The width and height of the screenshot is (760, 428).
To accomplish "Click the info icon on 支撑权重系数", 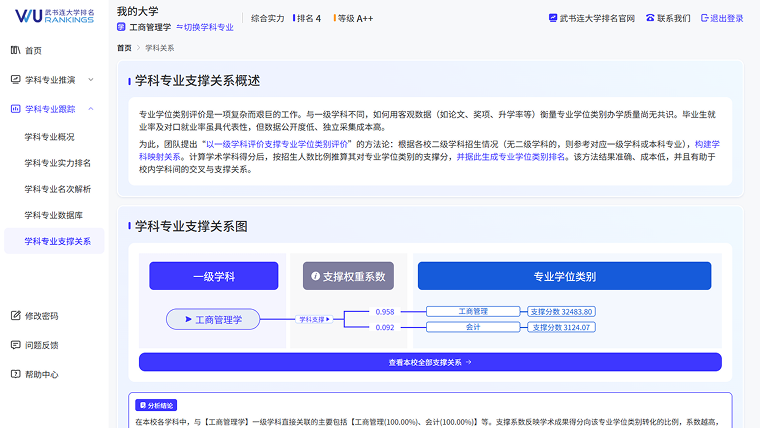I will click(316, 276).
